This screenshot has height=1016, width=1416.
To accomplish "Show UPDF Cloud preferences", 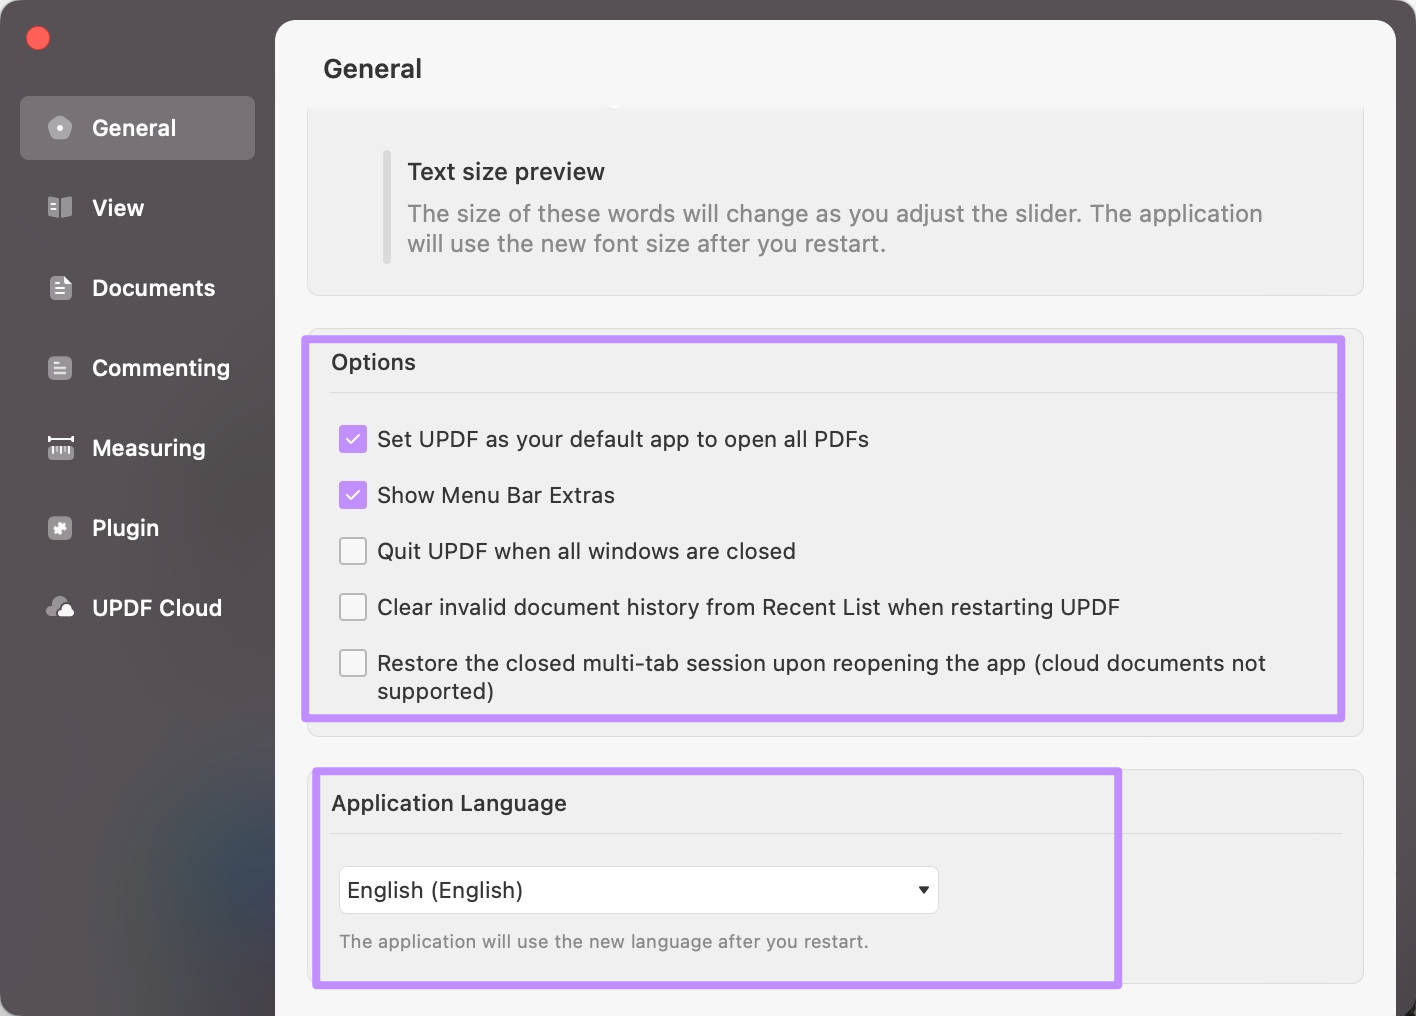I will click(137, 608).
